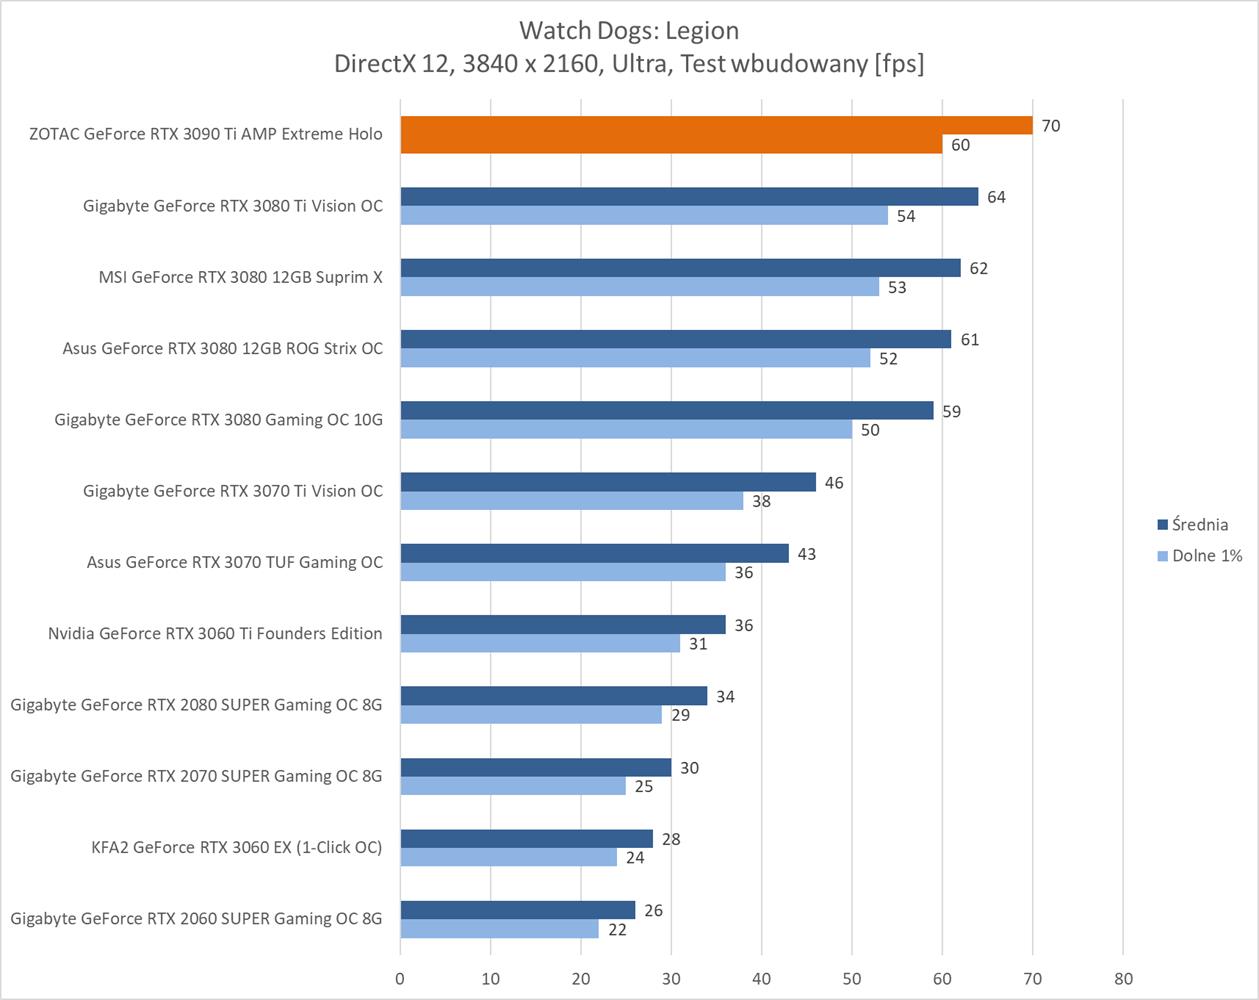Click the DirectX 12 subtitle line
Viewport: 1259px width, 1000px height.
coord(629,64)
